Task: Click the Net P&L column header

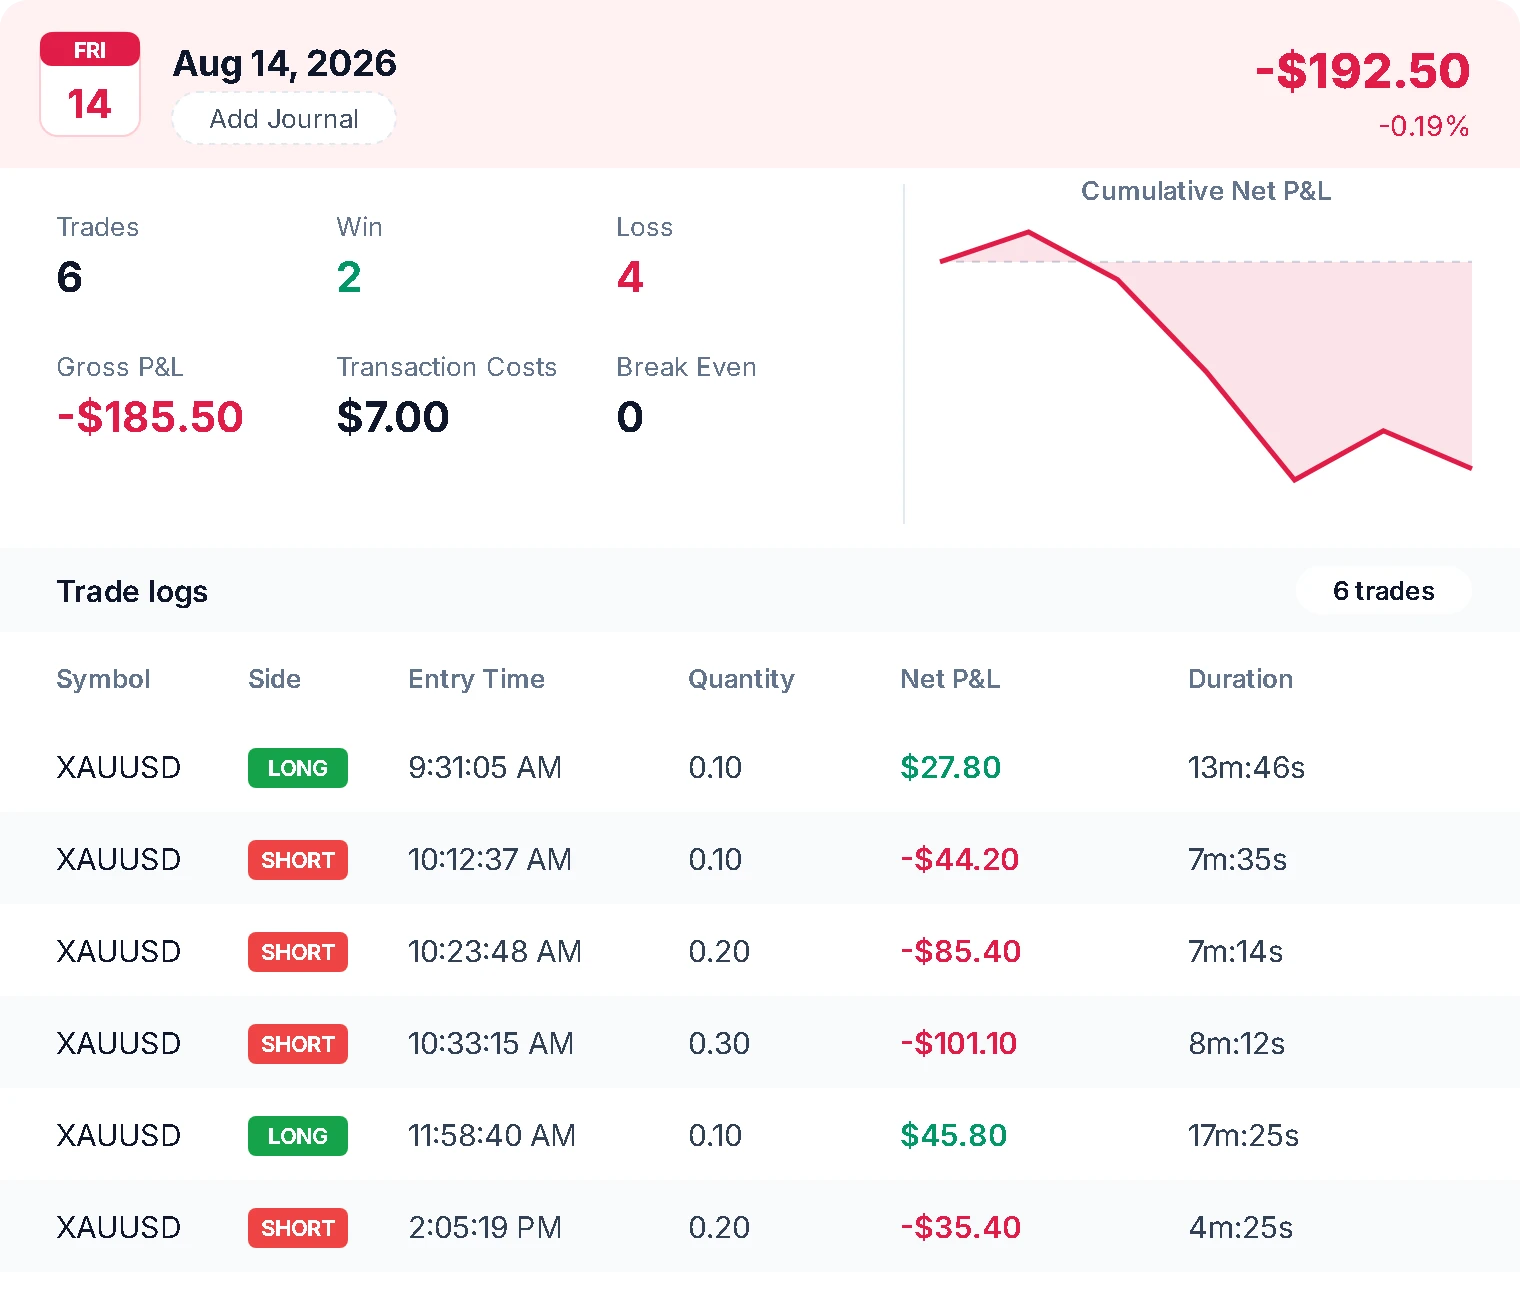Action: coord(950,679)
